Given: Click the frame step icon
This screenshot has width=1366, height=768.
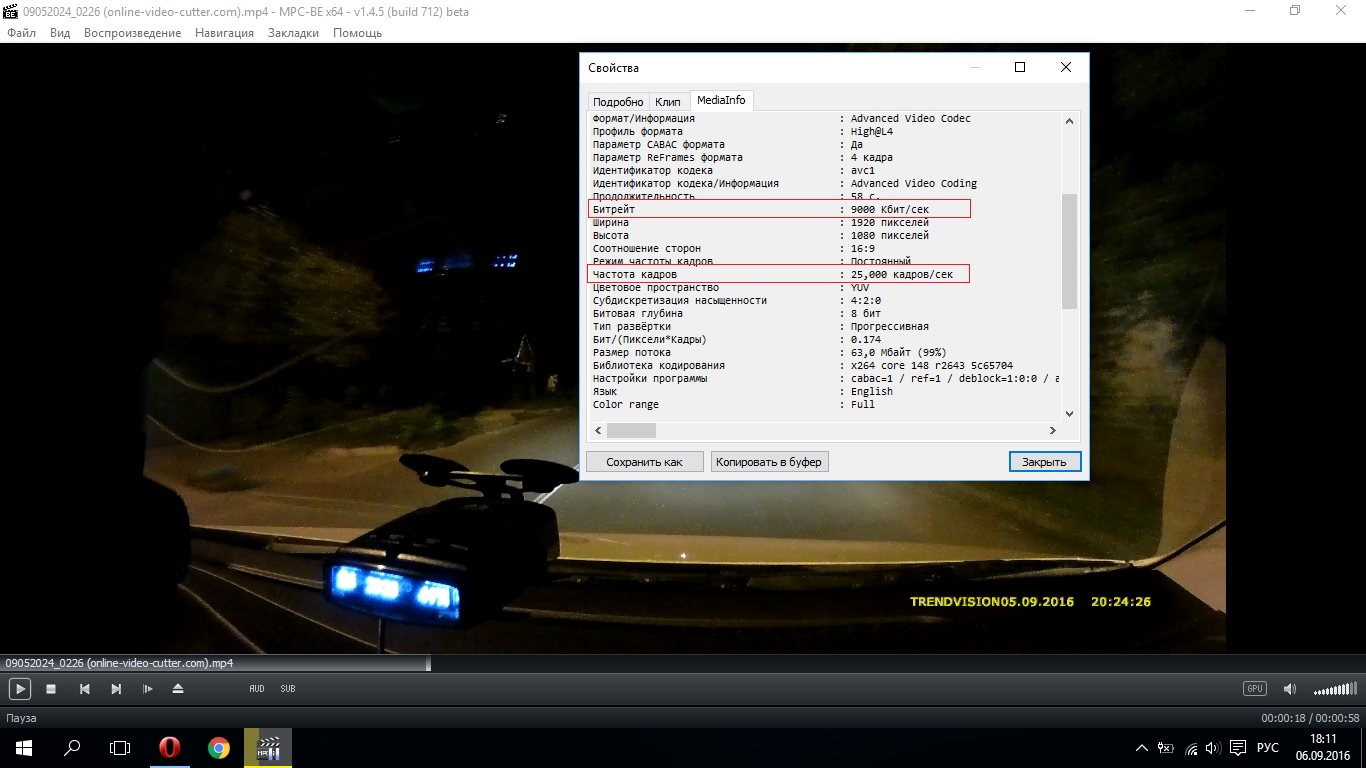Looking at the screenshot, I should coord(147,689).
